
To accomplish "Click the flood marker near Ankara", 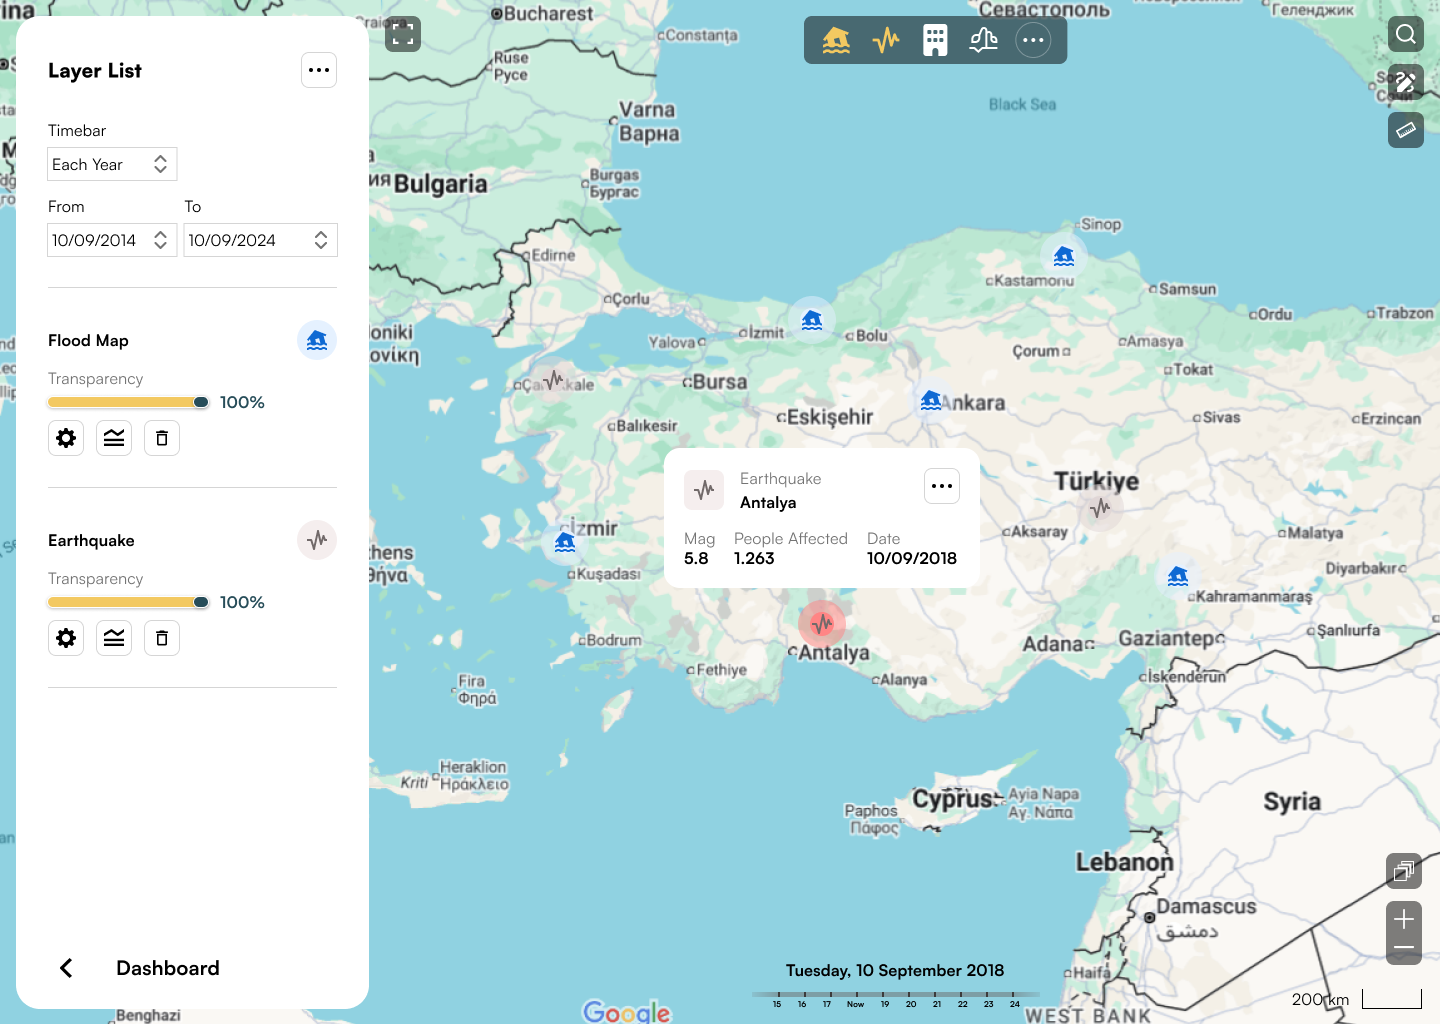I will pos(931,400).
